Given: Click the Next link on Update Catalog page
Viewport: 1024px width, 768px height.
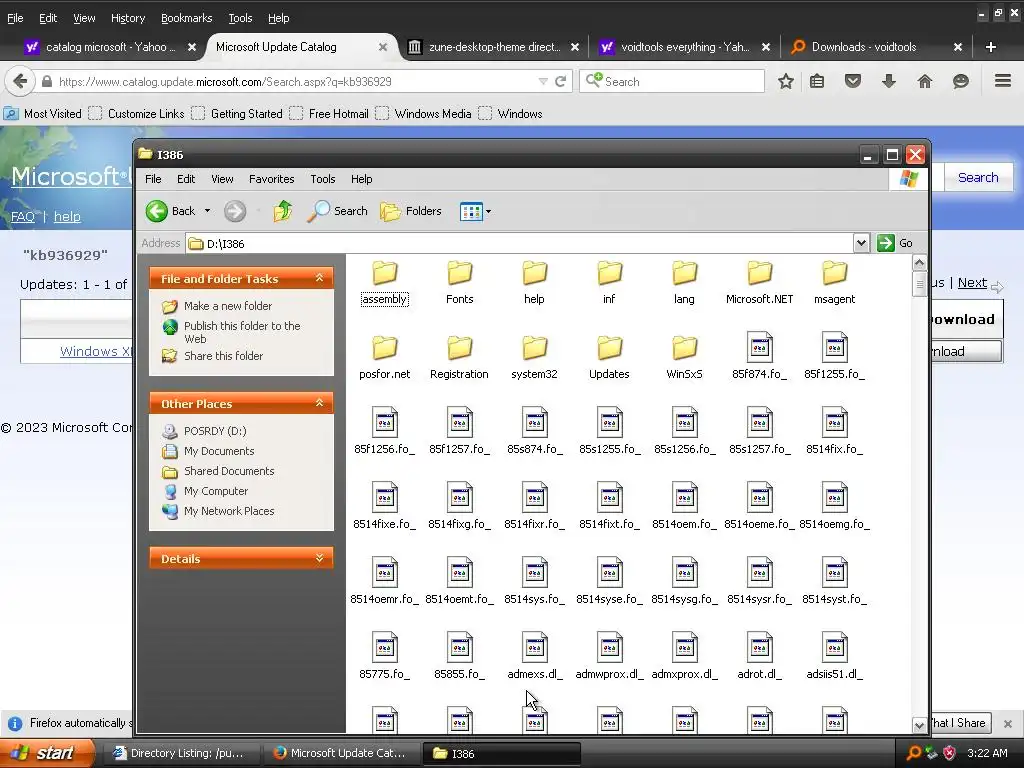Looking at the screenshot, I should click(x=972, y=283).
